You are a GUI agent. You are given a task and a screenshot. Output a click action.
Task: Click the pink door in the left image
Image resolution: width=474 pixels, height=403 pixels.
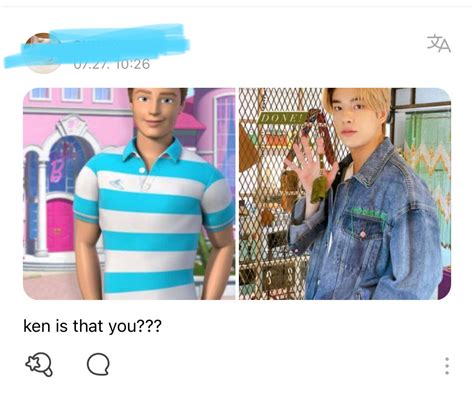tap(60, 226)
